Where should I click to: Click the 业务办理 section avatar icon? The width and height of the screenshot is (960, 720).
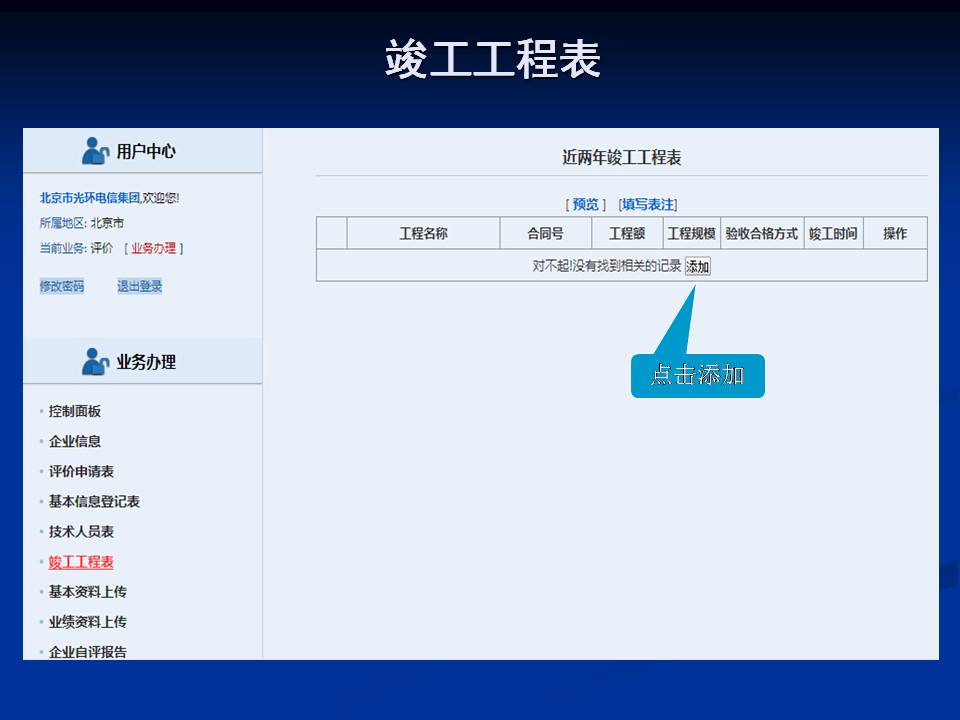(x=95, y=362)
